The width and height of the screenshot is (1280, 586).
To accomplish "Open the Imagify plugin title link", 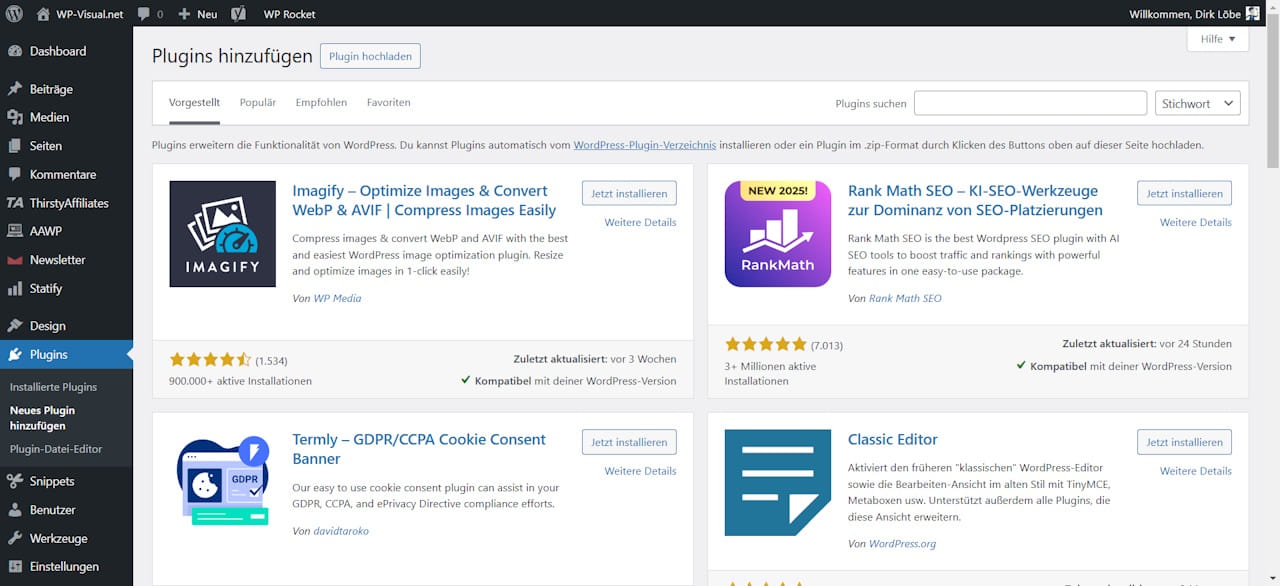I will coord(424,200).
